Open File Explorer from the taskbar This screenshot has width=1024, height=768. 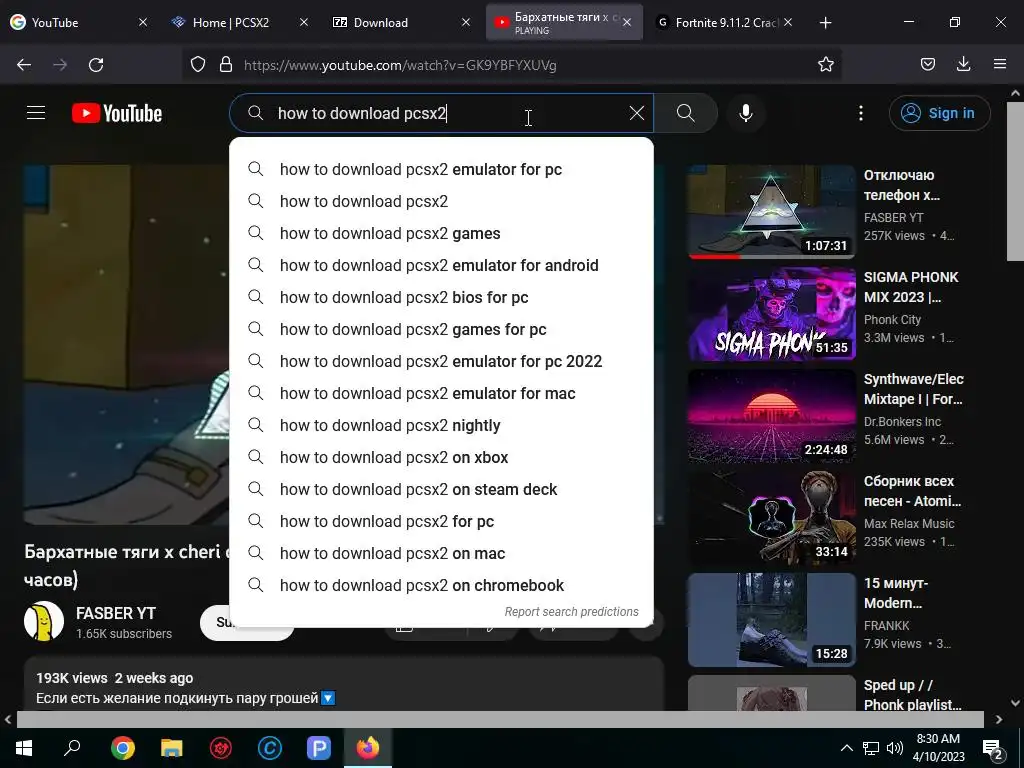172,748
